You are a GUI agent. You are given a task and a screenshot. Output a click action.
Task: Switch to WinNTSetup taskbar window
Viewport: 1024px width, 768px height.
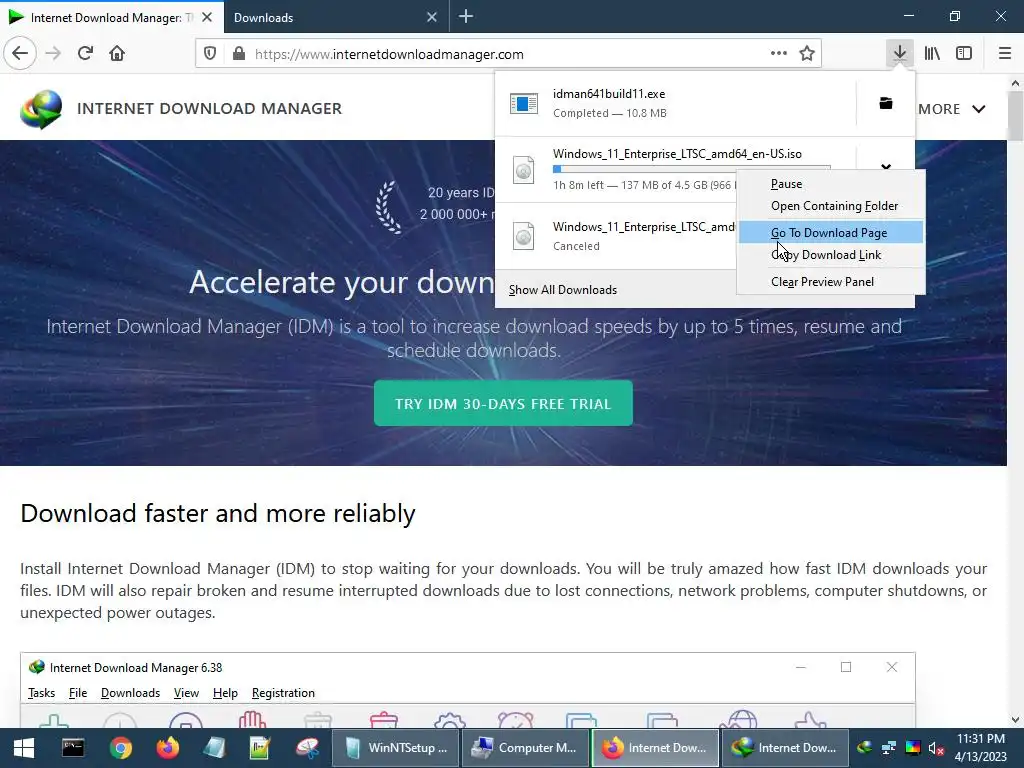coord(396,748)
